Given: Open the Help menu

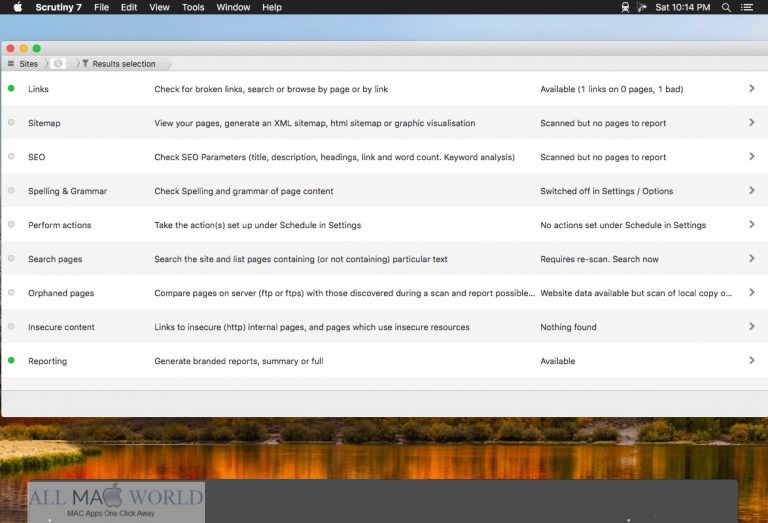Looking at the screenshot, I should pos(272,7).
